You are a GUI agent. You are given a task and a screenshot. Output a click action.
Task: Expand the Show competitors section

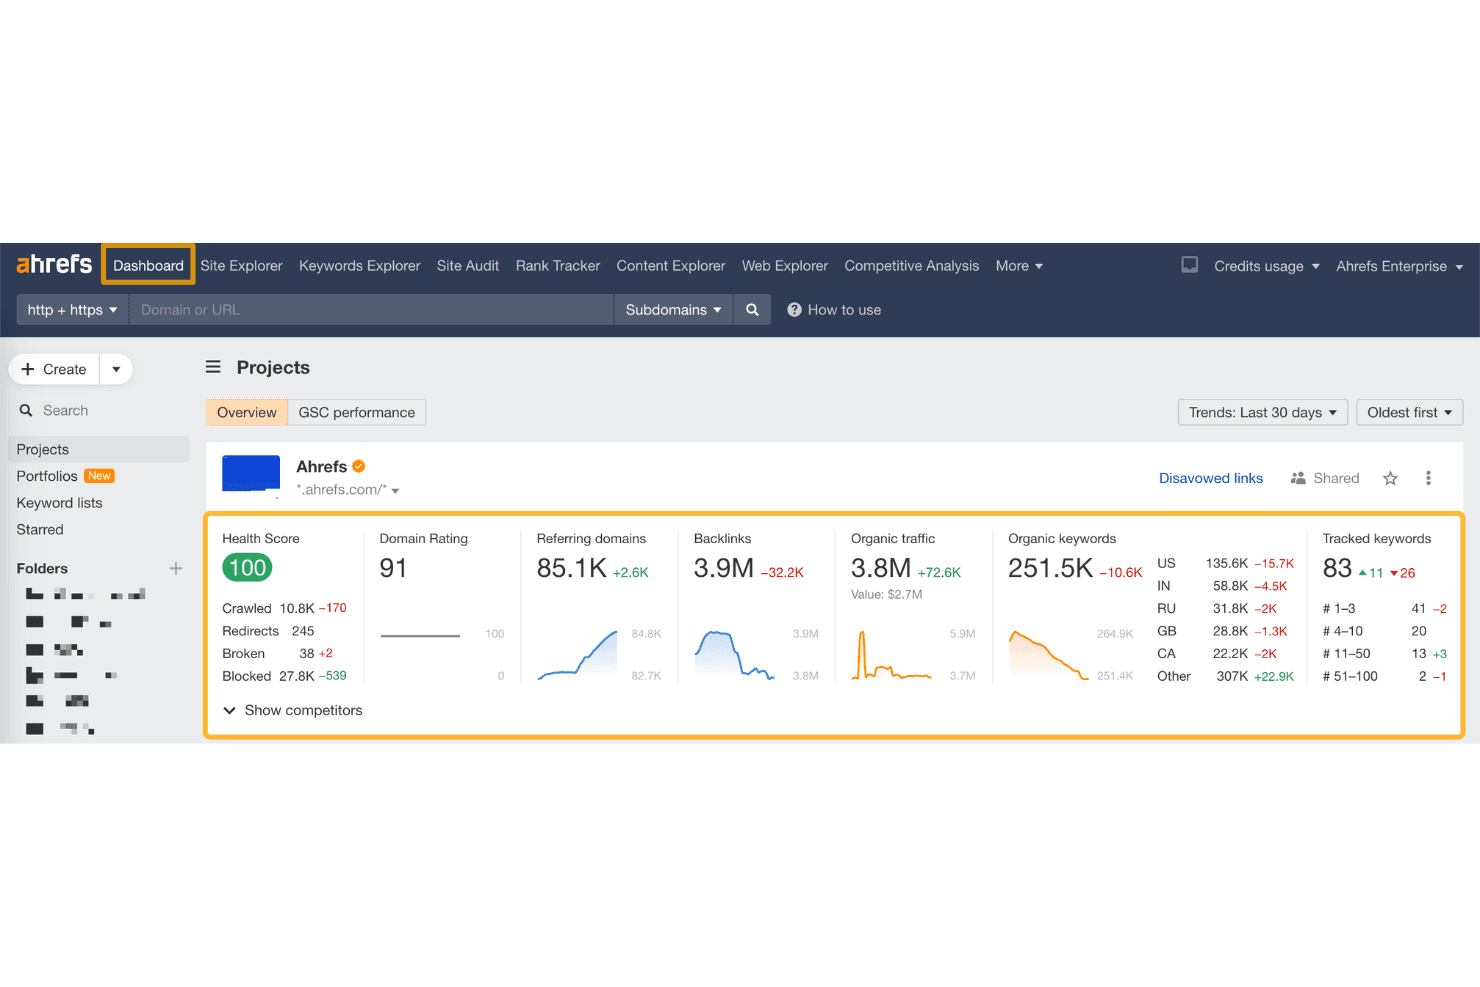click(x=292, y=710)
